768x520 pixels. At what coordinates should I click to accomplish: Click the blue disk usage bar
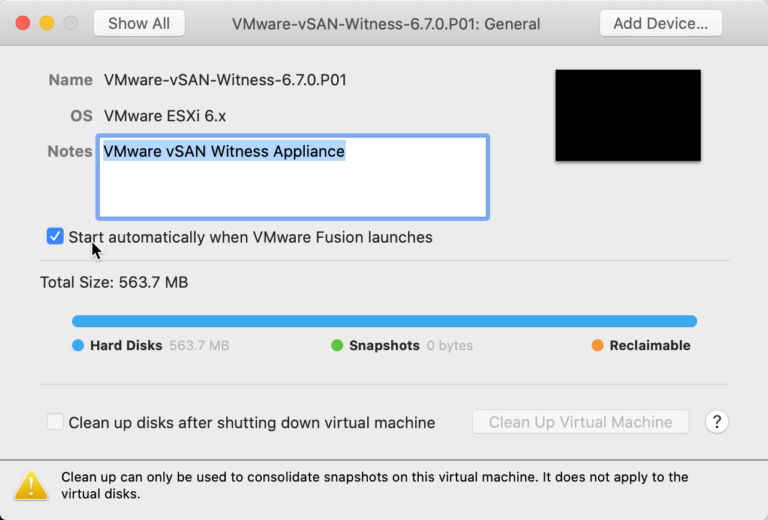[384, 321]
